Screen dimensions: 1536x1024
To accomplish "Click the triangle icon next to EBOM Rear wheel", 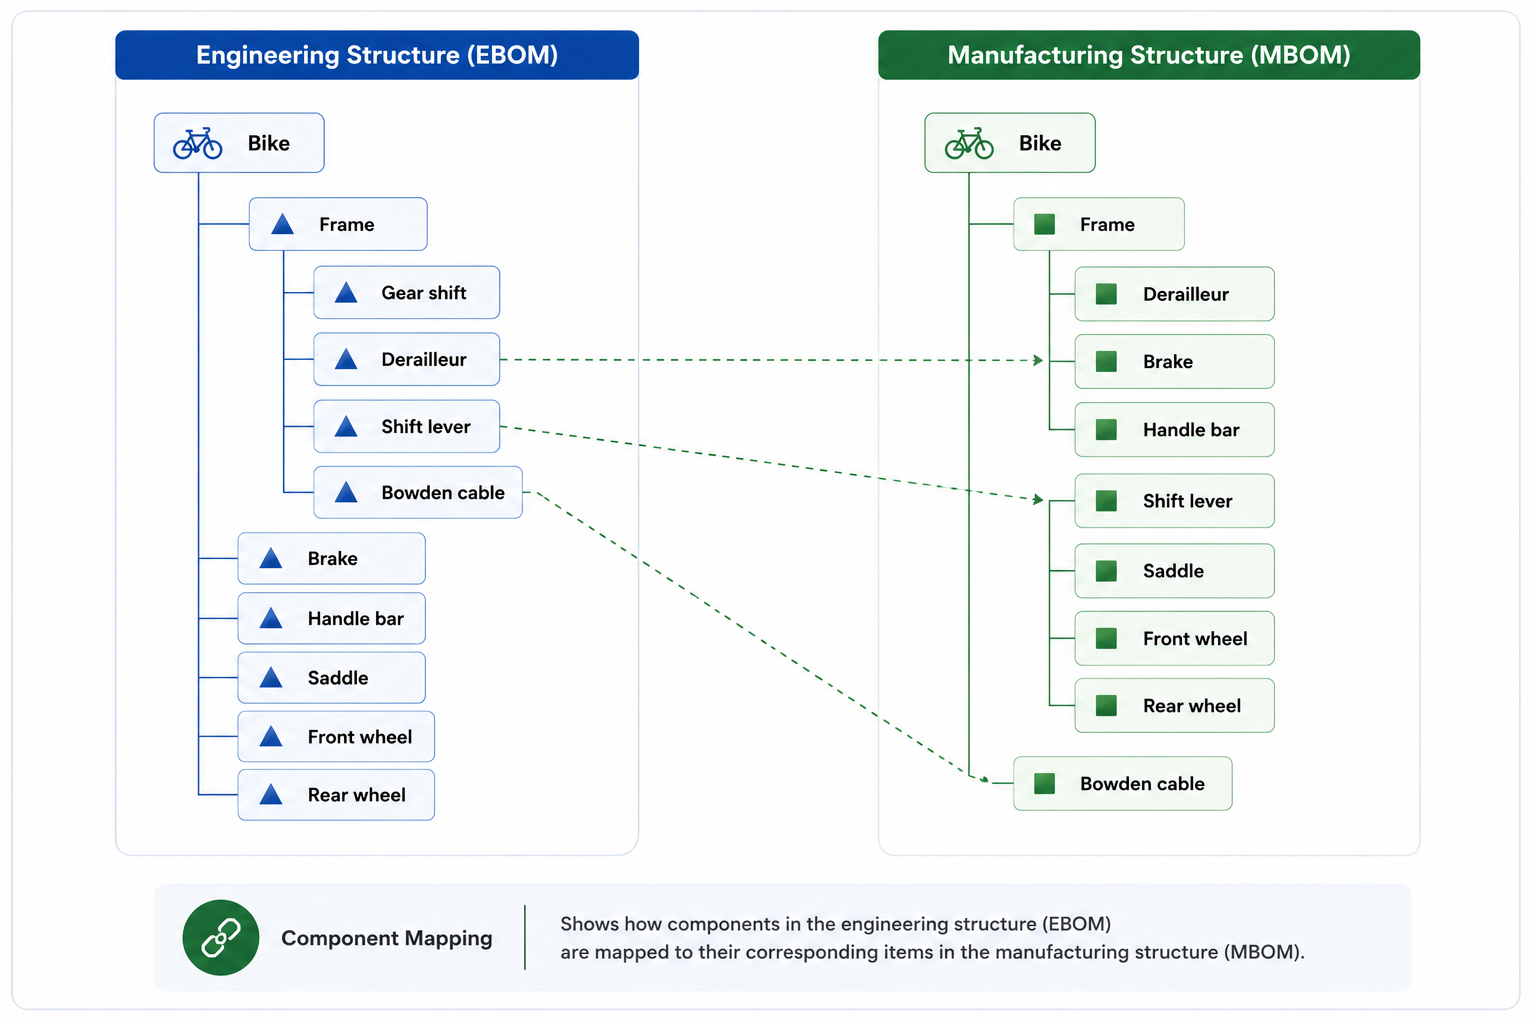I will (271, 794).
